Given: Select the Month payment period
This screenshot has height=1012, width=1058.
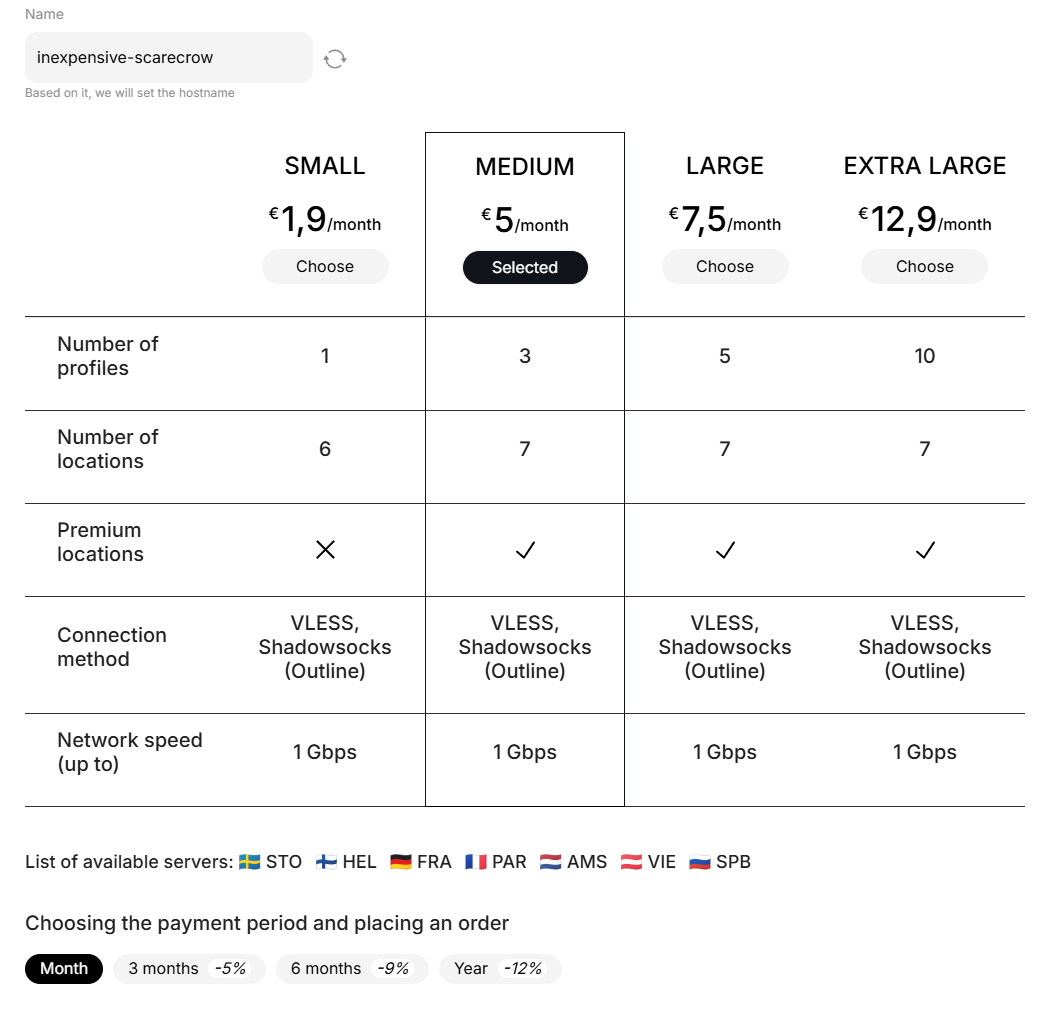Looking at the screenshot, I should click(x=64, y=969).
